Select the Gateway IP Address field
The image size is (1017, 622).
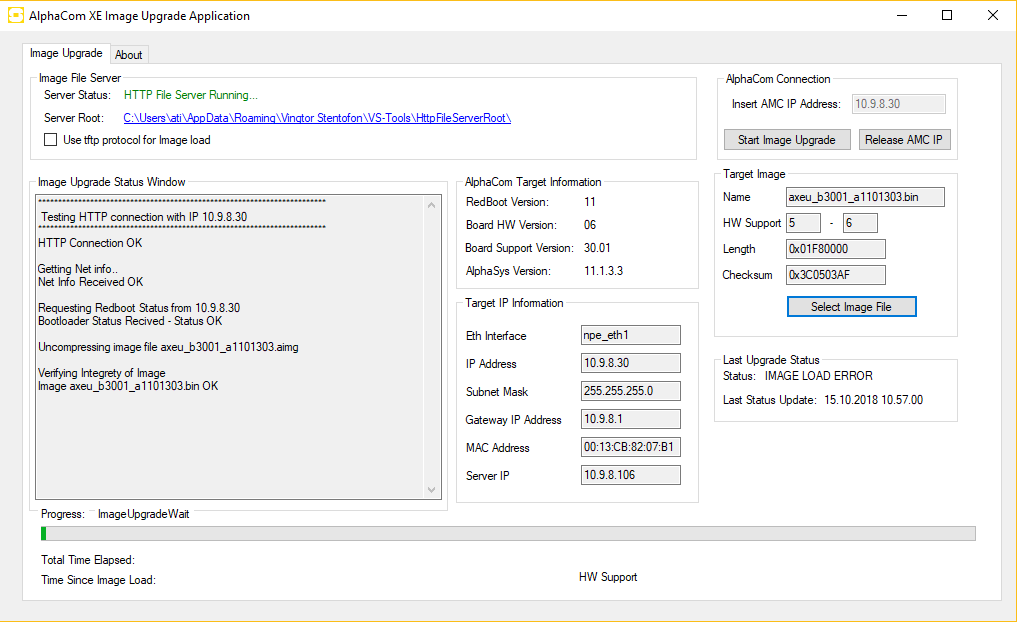(x=630, y=420)
